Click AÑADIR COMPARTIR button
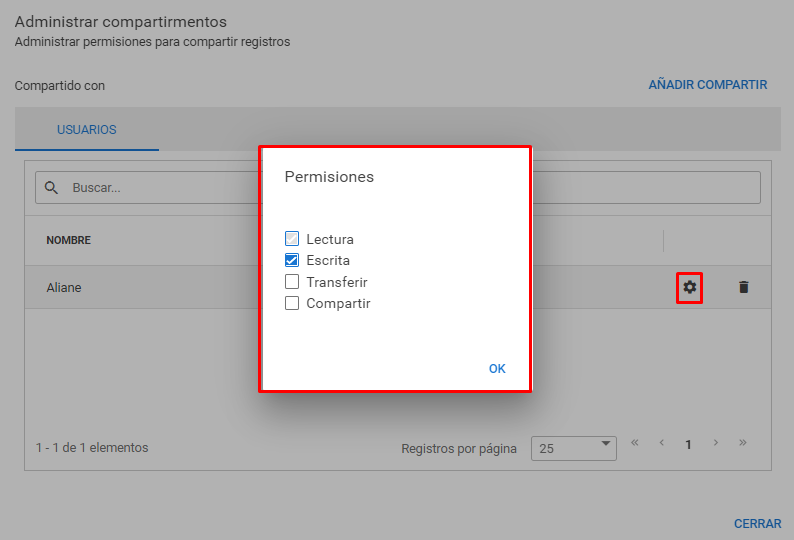Screen dimensions: 794x540 [708, 85]
